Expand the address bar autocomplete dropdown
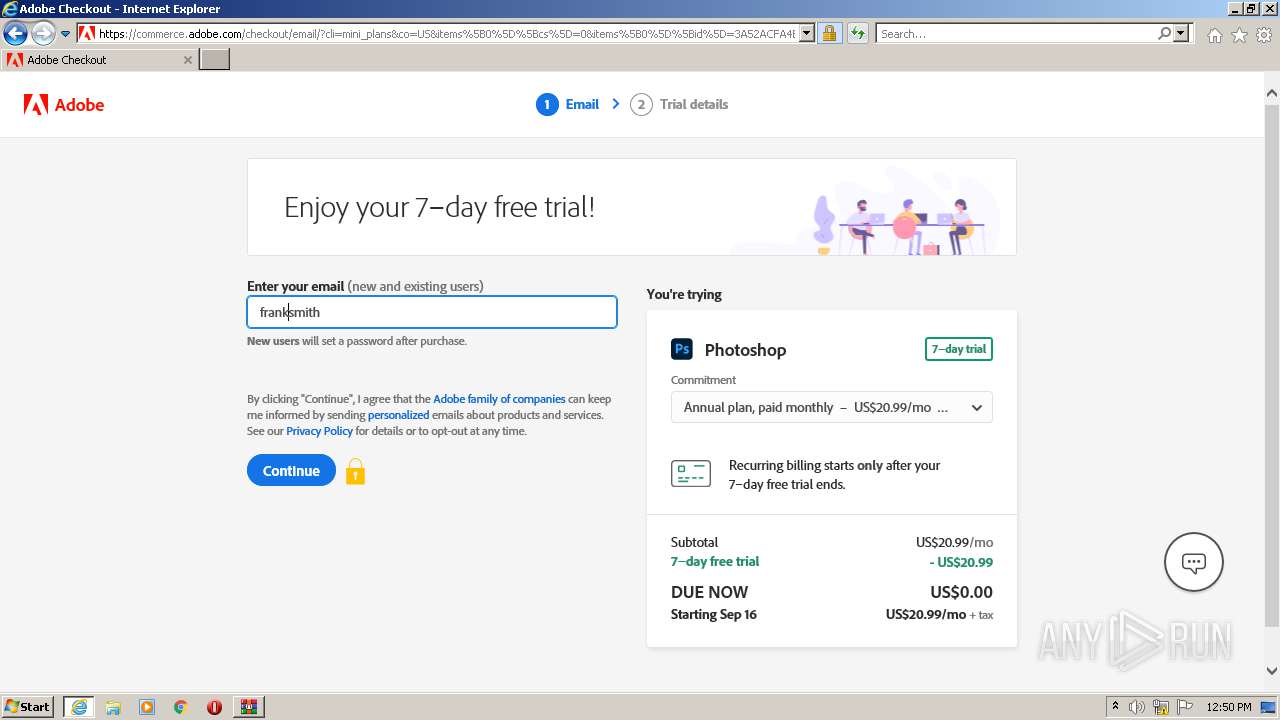Viewport: 1280px width, 720px height. tap(807, 33)
